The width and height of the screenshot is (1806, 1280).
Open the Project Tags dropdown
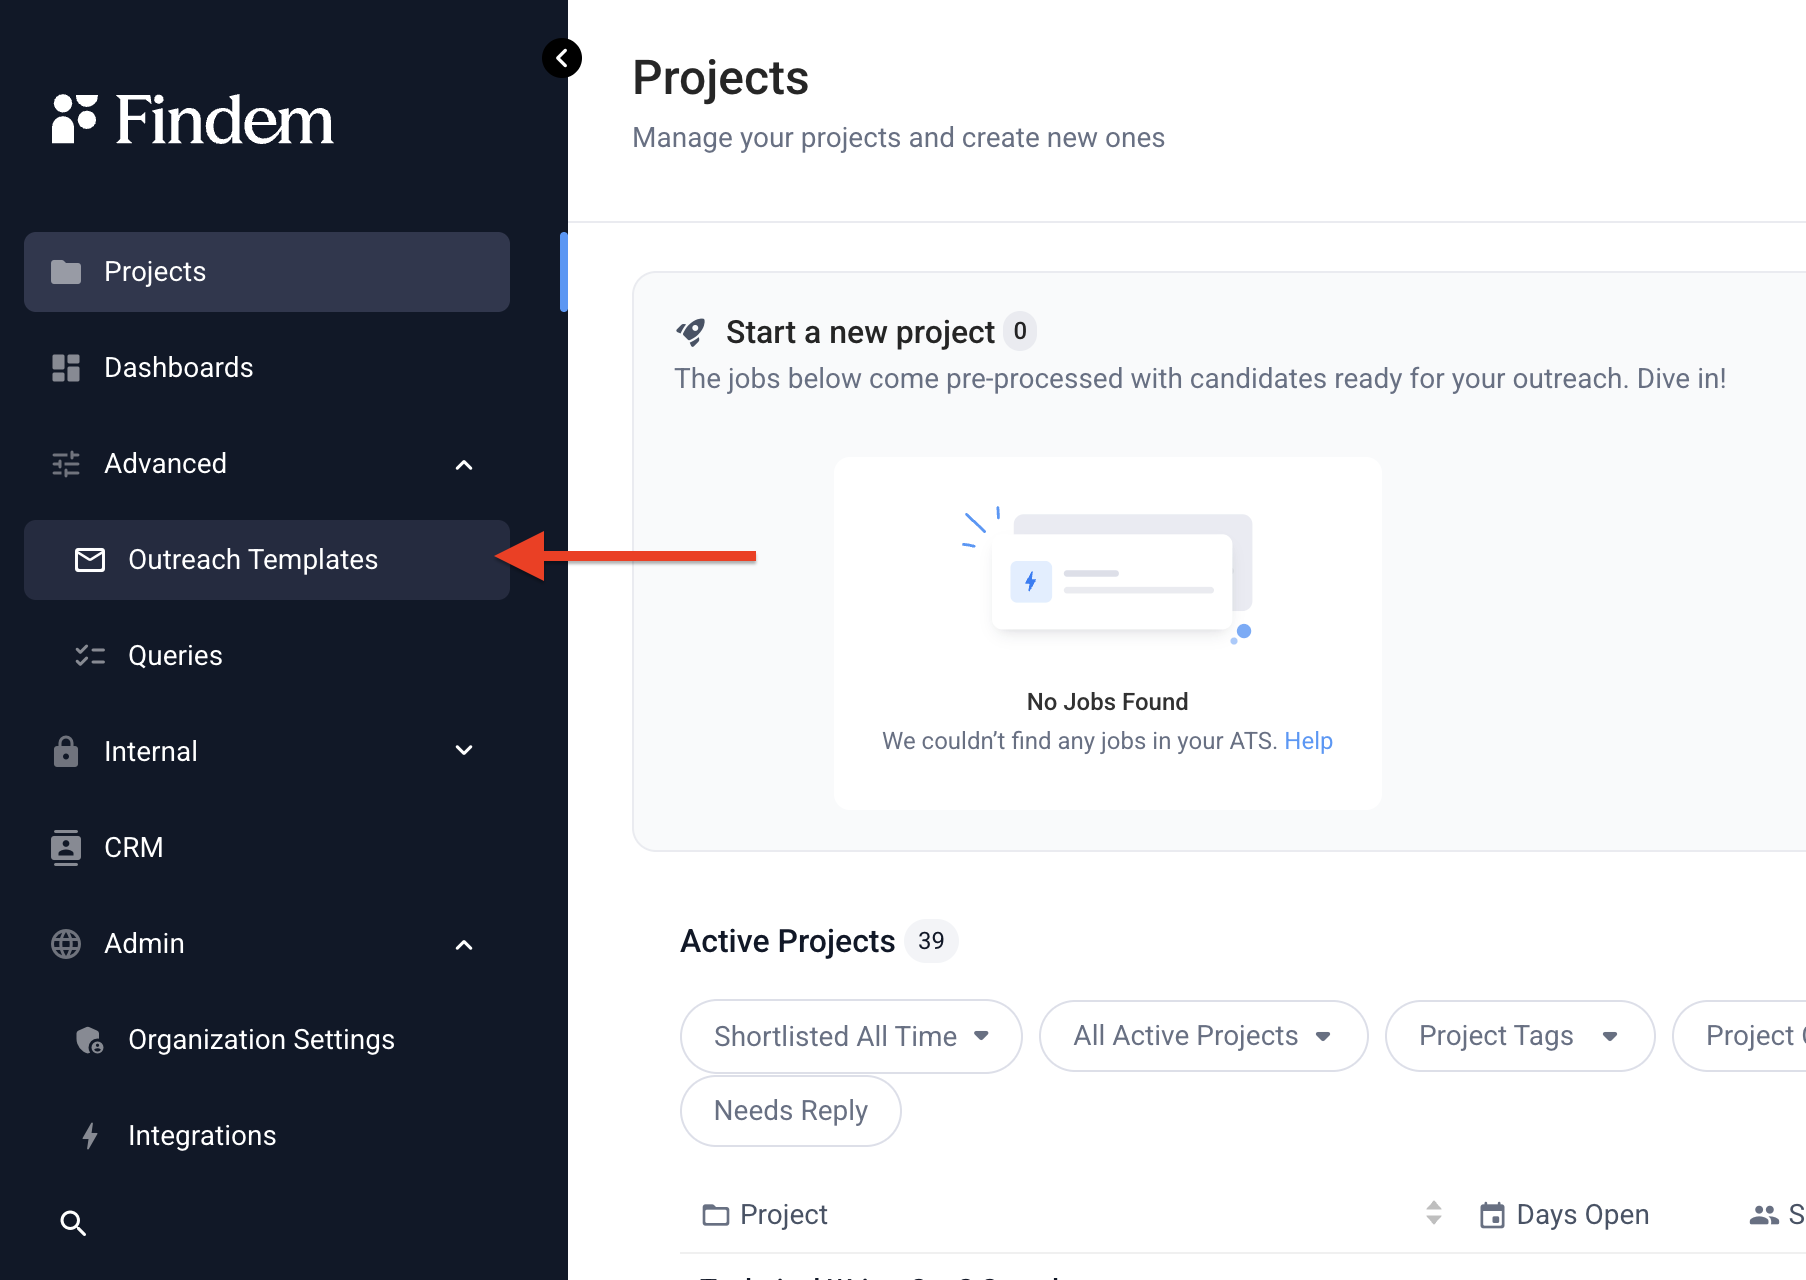1519,1036
